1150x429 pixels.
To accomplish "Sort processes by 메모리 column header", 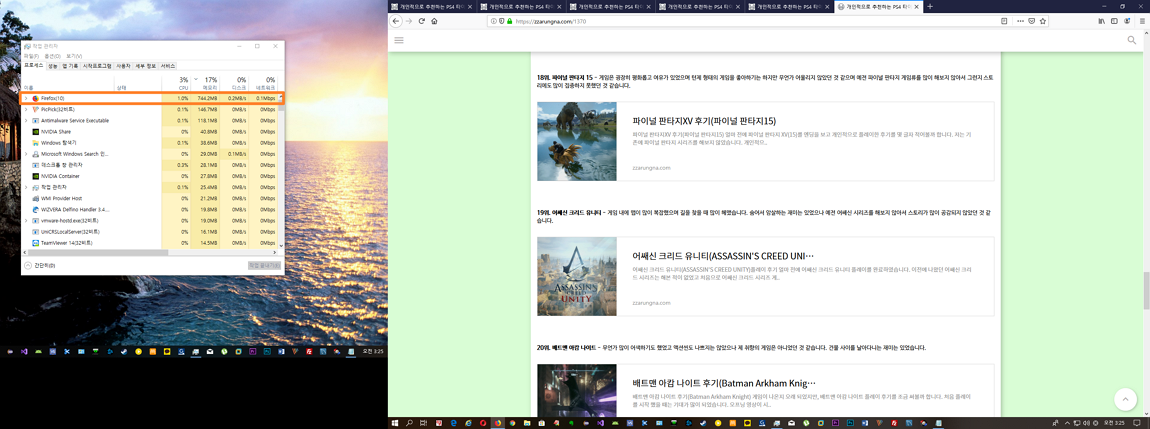I will point(205,83).
